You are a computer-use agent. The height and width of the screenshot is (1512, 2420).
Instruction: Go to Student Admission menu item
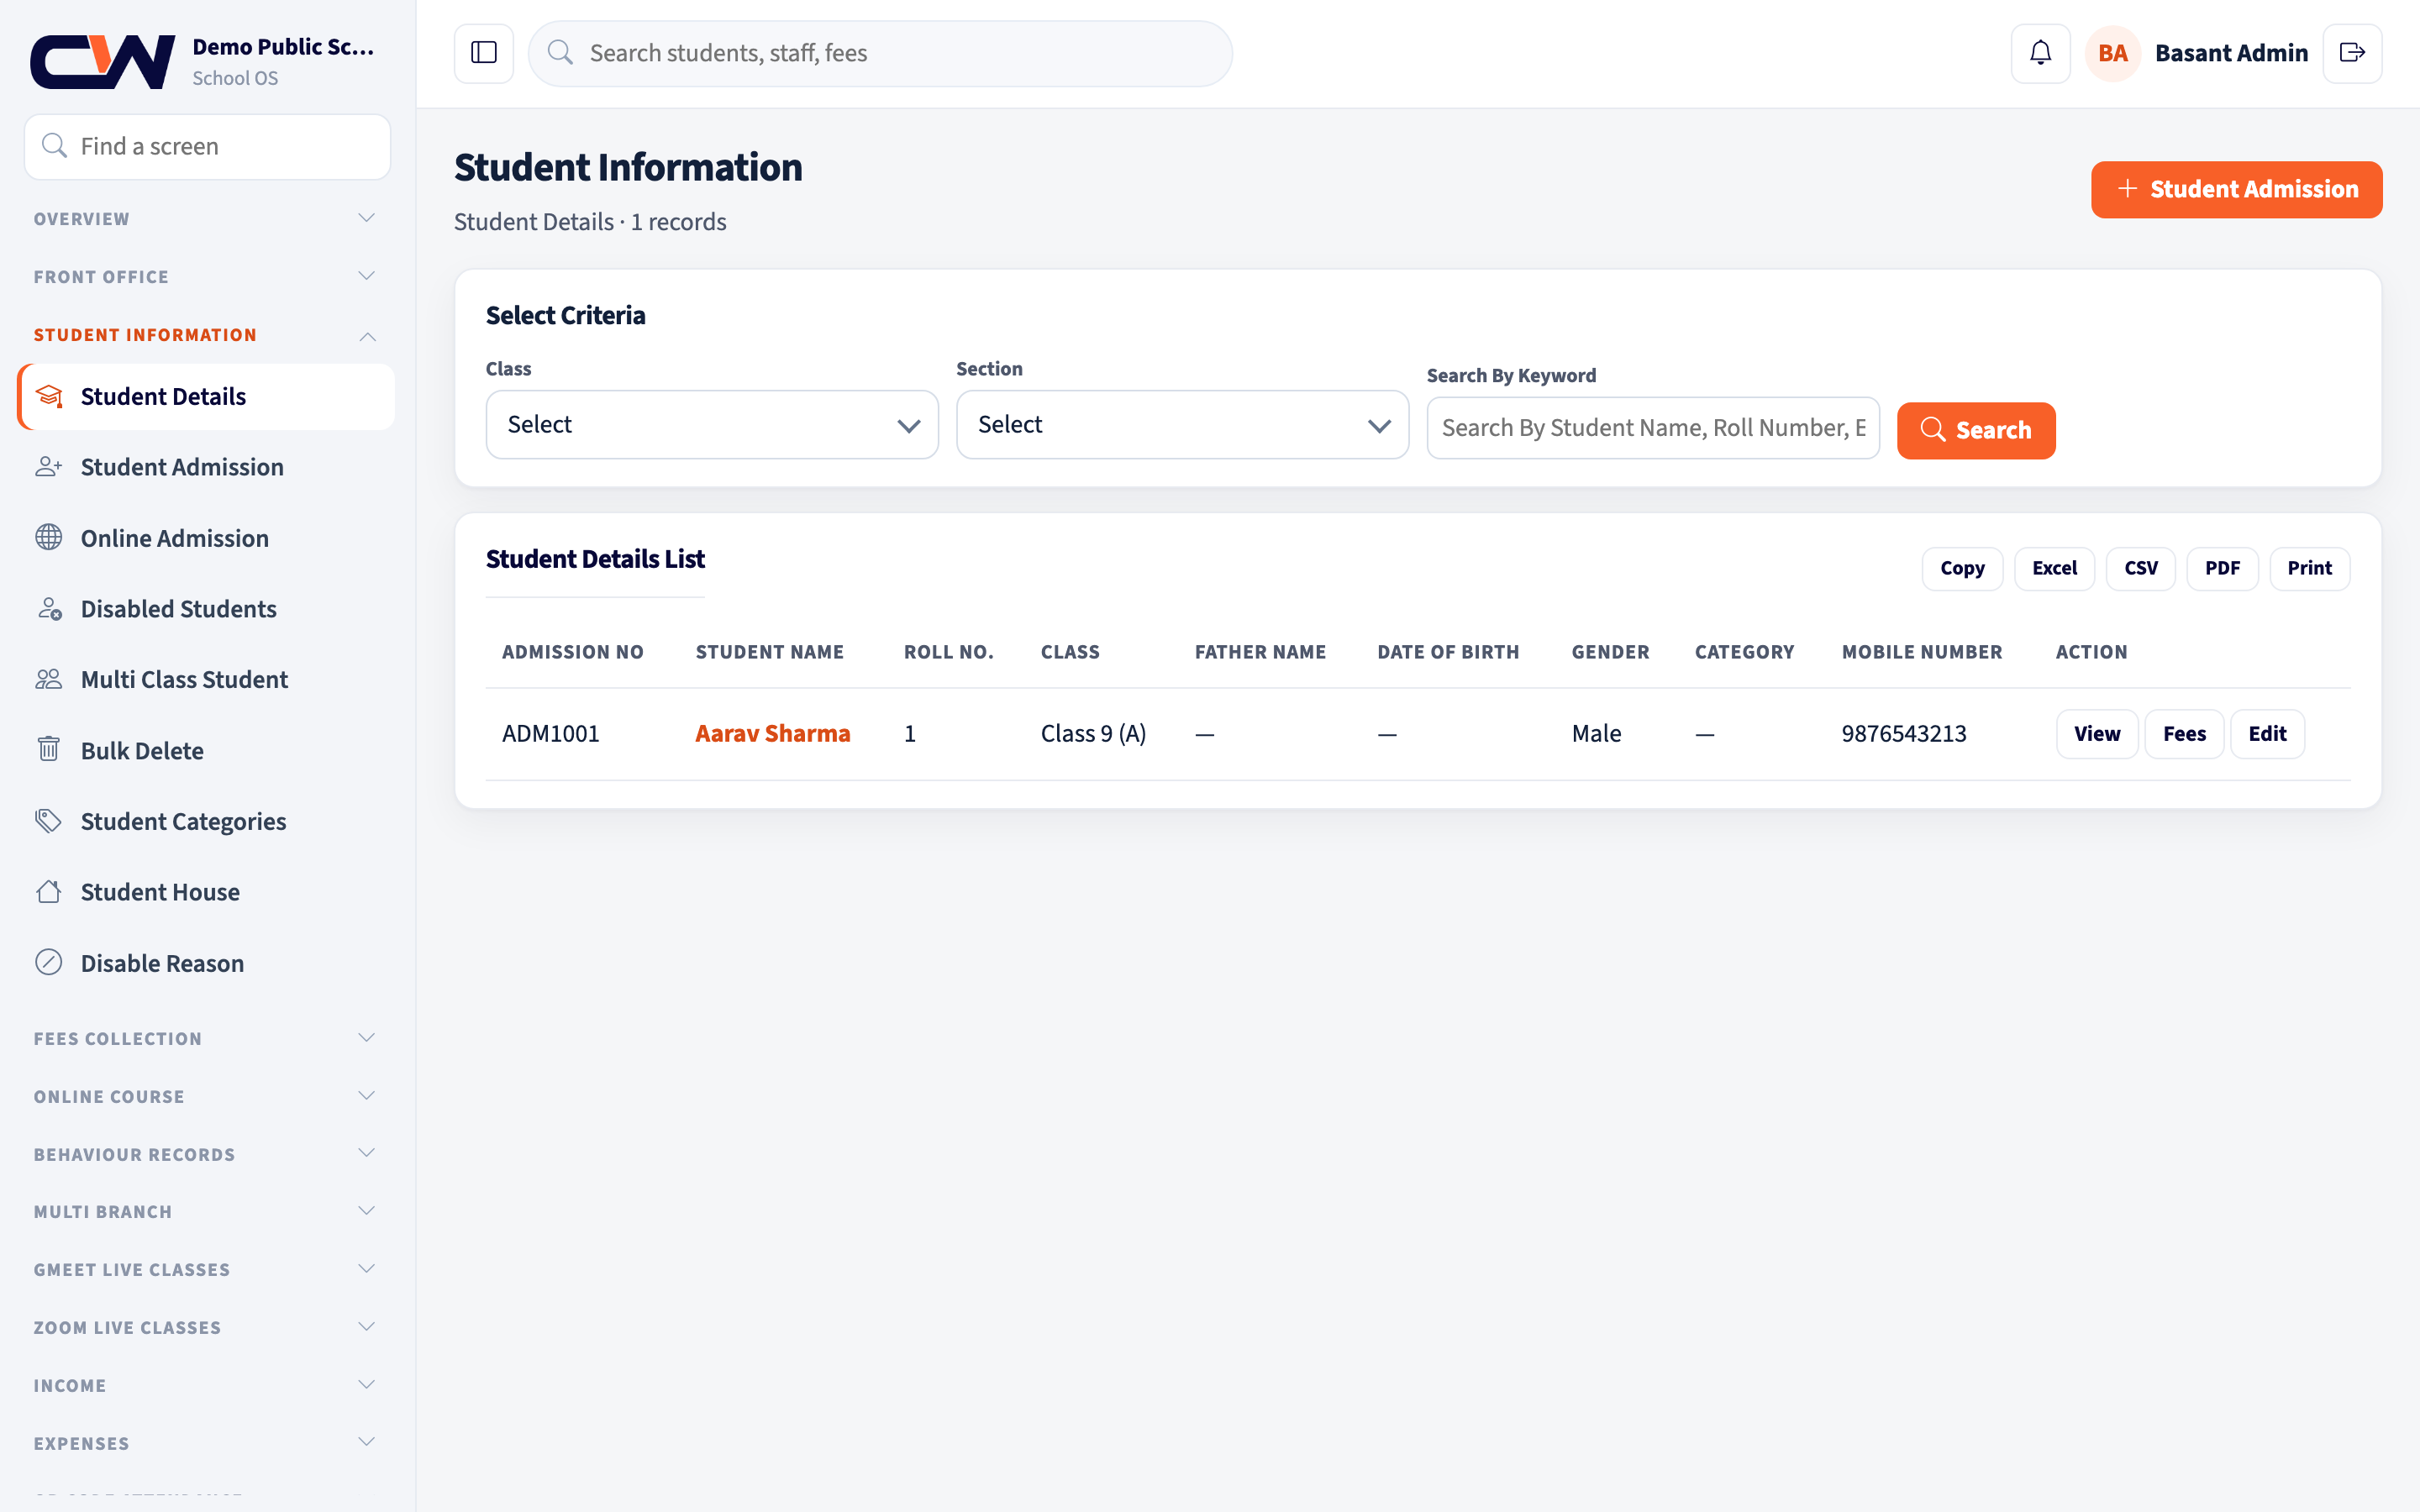tap(207, 467)
